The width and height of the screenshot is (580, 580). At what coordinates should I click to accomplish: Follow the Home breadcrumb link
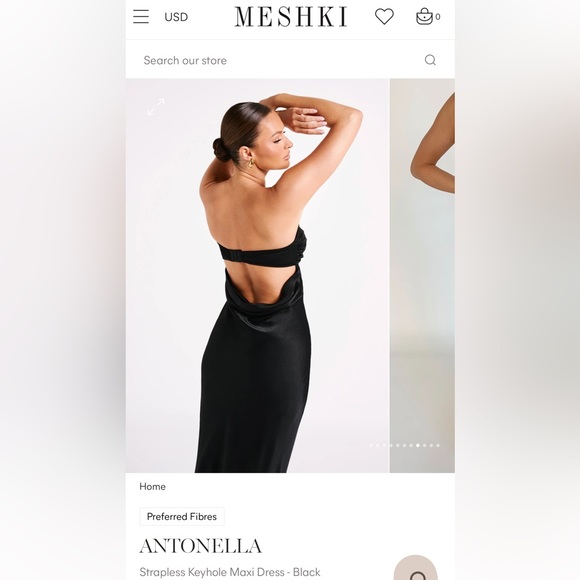tap(152, 486)
